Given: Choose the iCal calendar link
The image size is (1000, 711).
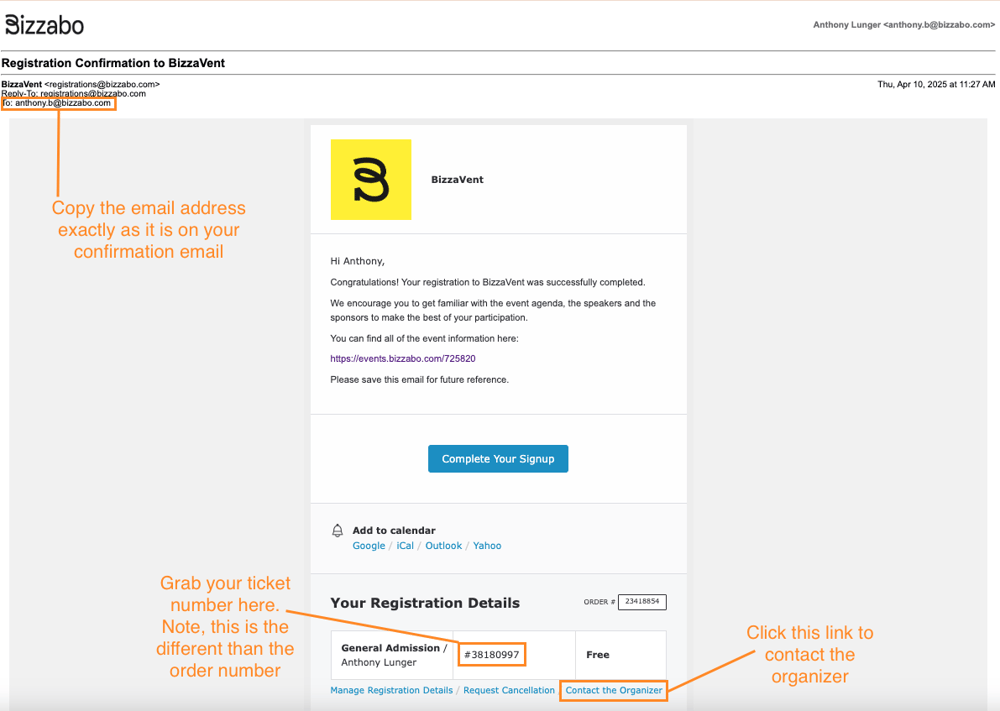Looking at the screenshot, I should 405,546.
